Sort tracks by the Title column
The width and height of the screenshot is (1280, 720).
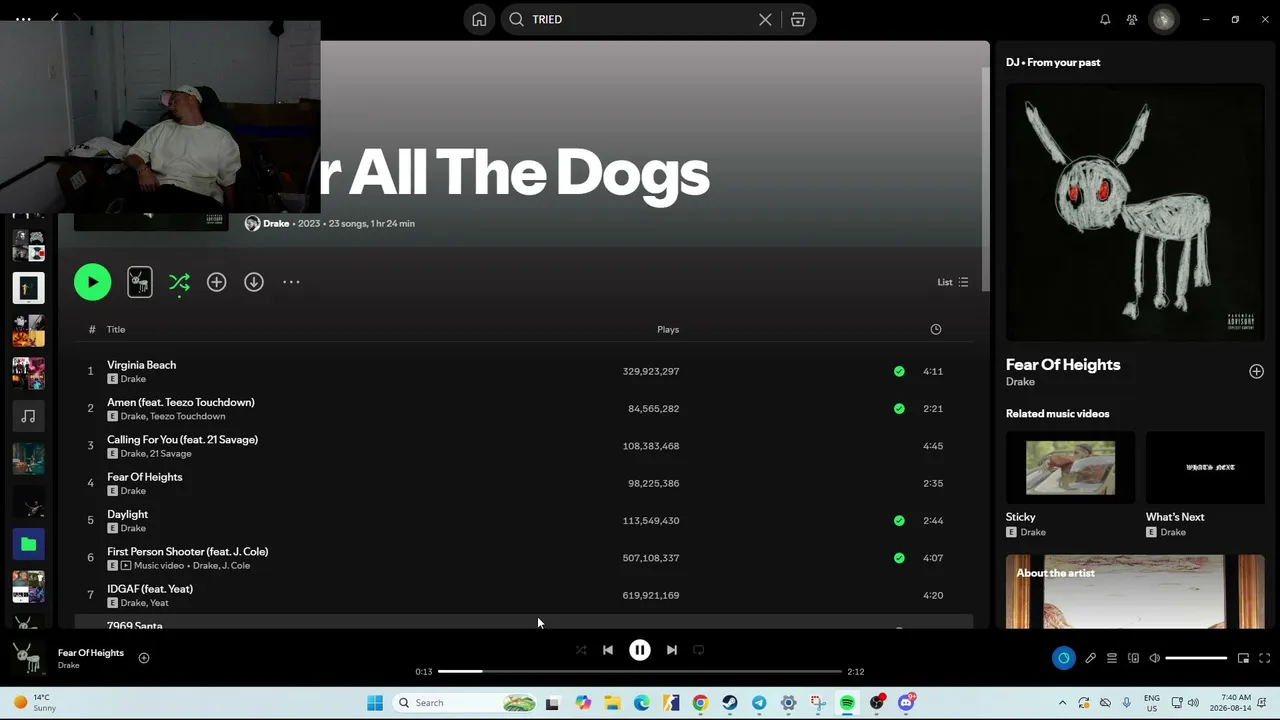point(116,329)
